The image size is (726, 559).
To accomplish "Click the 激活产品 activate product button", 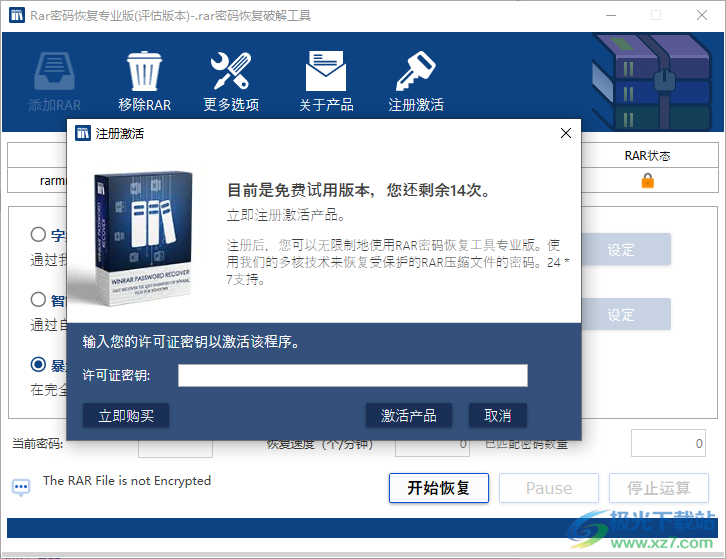I will (409, 415).
